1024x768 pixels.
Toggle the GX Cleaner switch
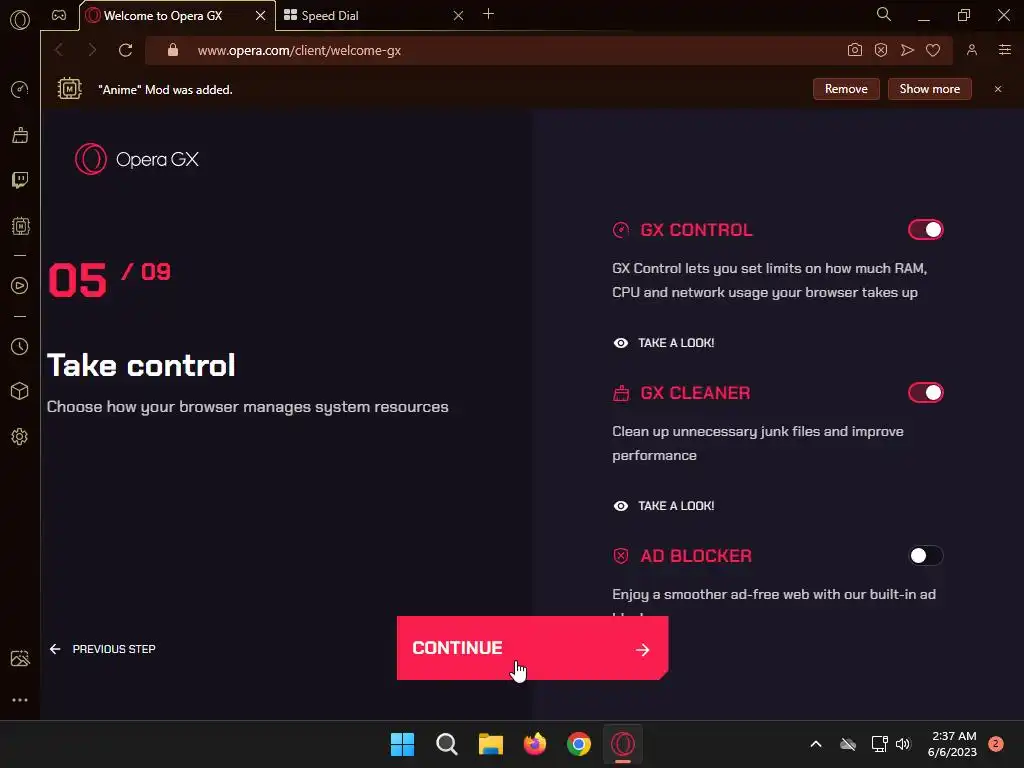click(x=925, y=392)
